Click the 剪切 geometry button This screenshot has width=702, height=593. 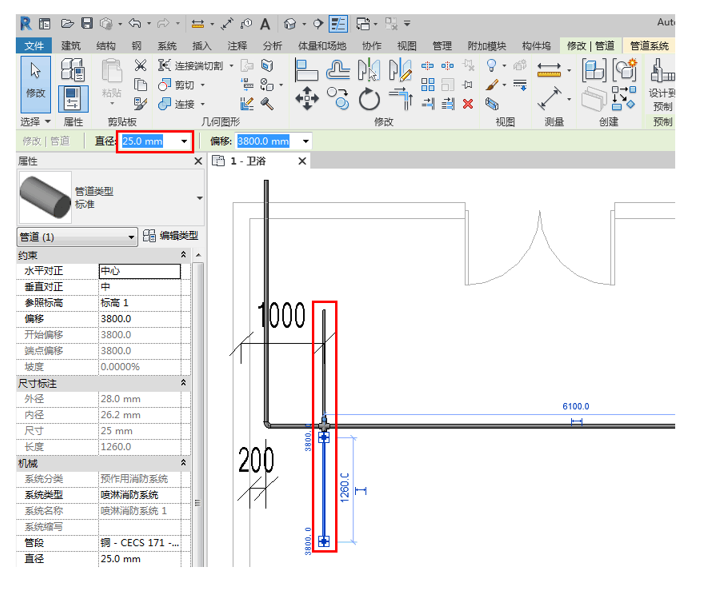[177, 85]
